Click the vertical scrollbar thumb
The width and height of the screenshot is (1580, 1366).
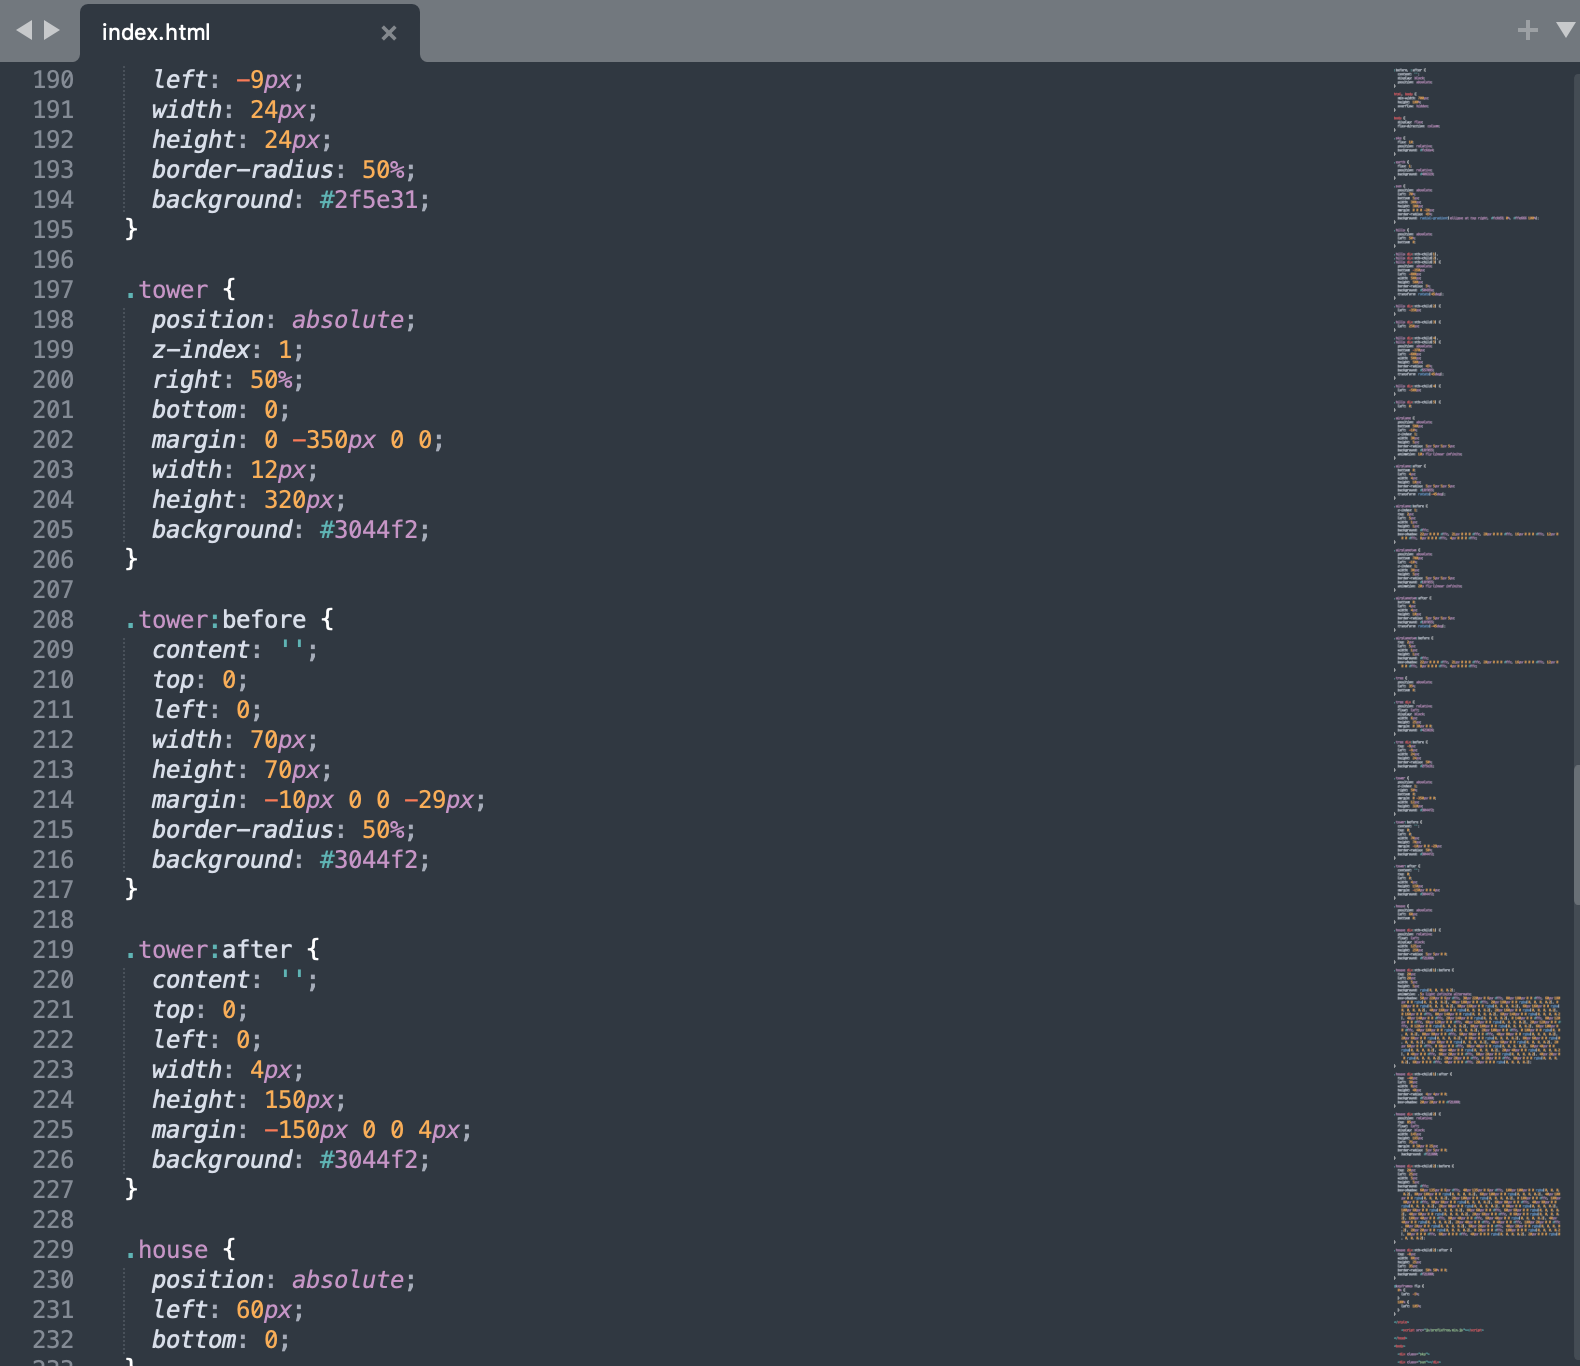pyautogui.click(x=1576, y=835)
